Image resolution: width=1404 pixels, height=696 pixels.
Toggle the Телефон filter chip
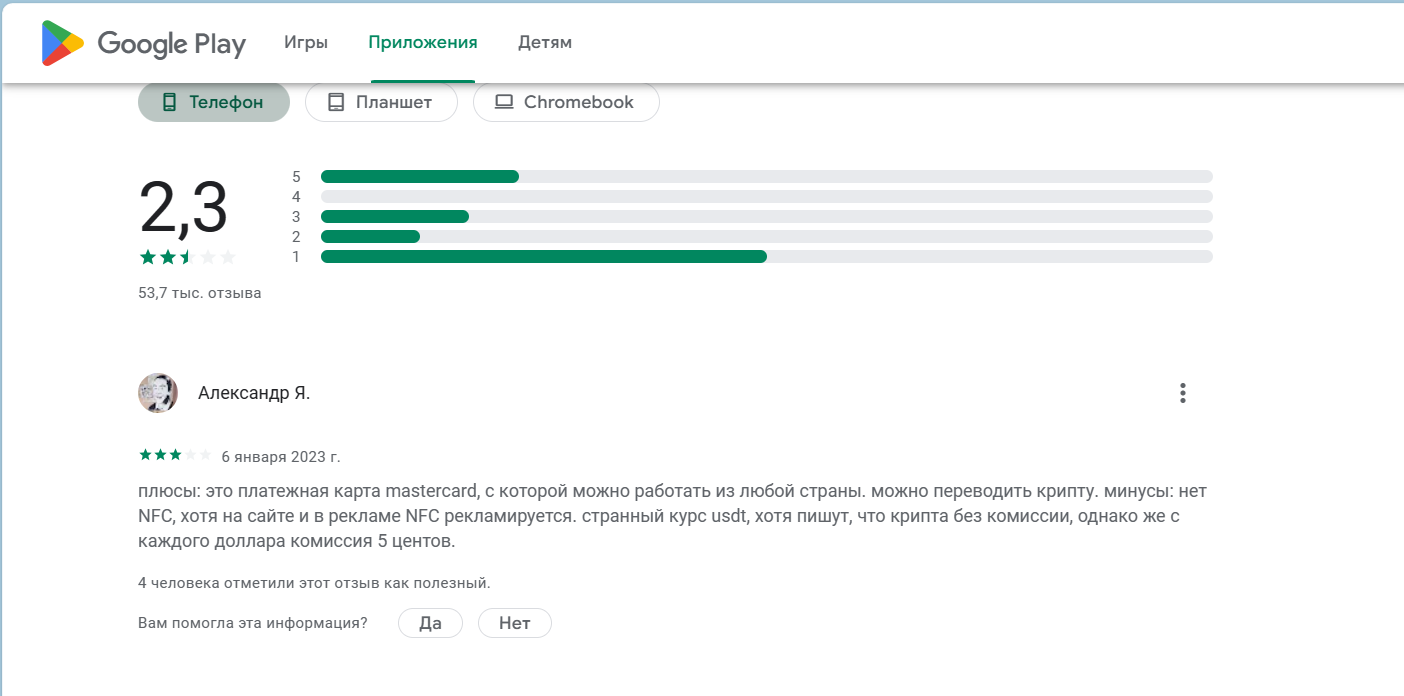[x=213, y=101]
